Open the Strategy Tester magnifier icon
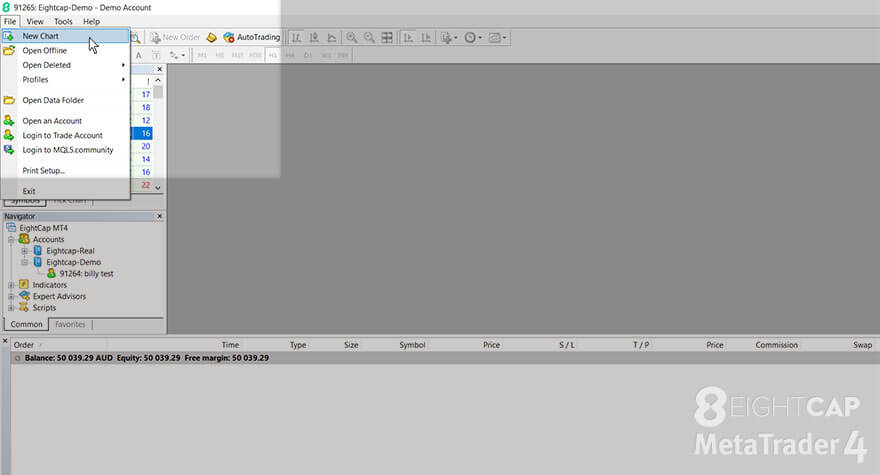This screenshot has height=475, width=880. 136,38
